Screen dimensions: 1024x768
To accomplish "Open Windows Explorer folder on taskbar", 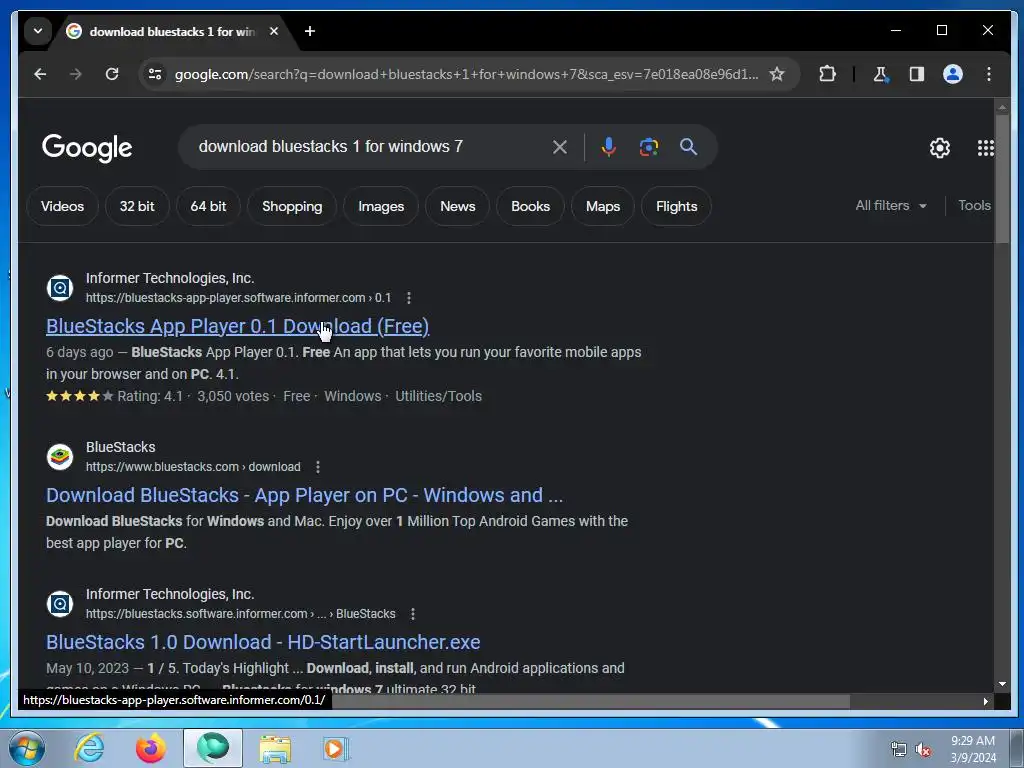I will point(275,749).
